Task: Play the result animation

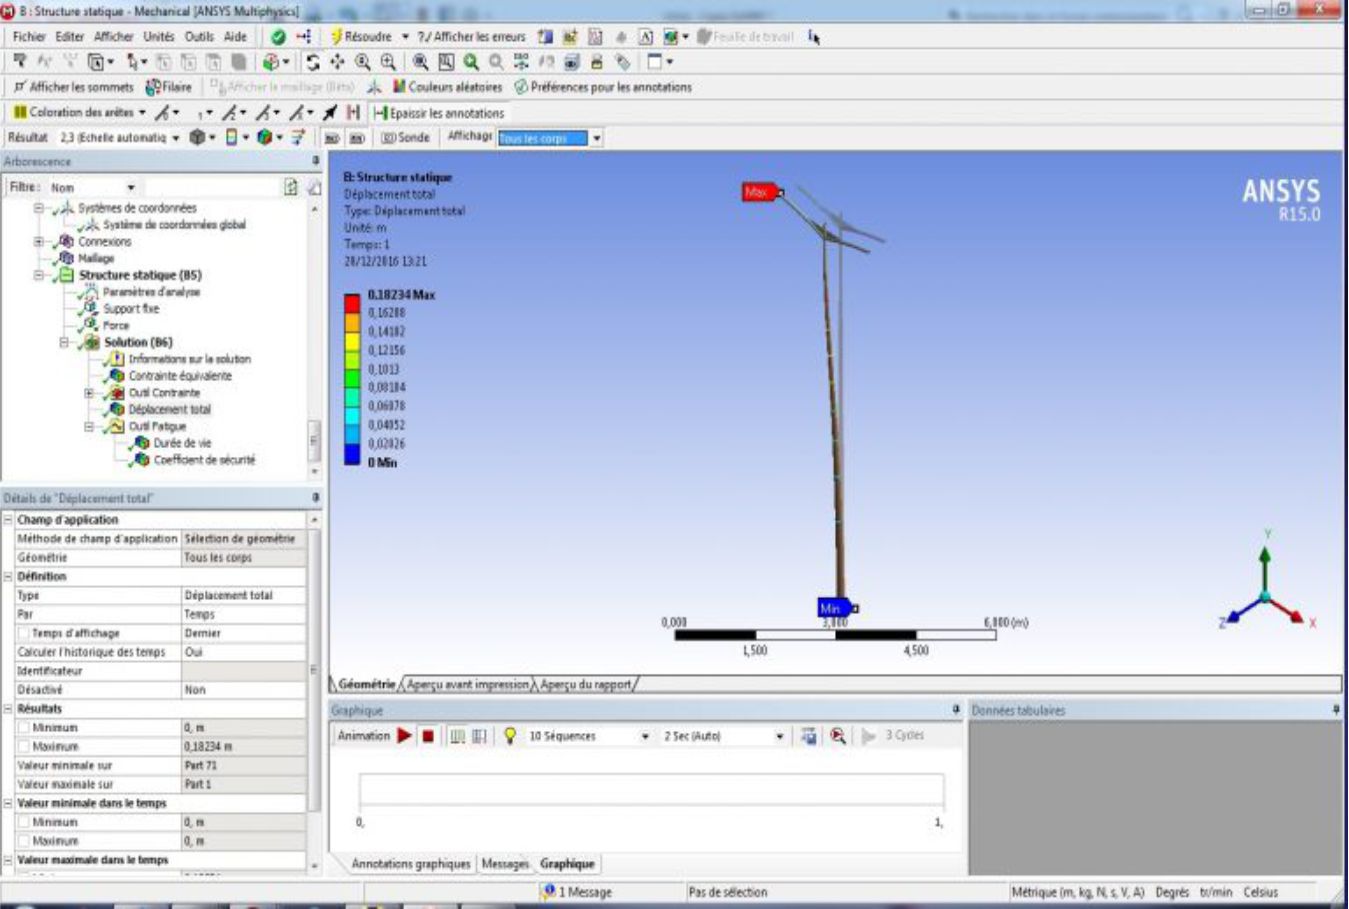Action: tap(404, 736)
